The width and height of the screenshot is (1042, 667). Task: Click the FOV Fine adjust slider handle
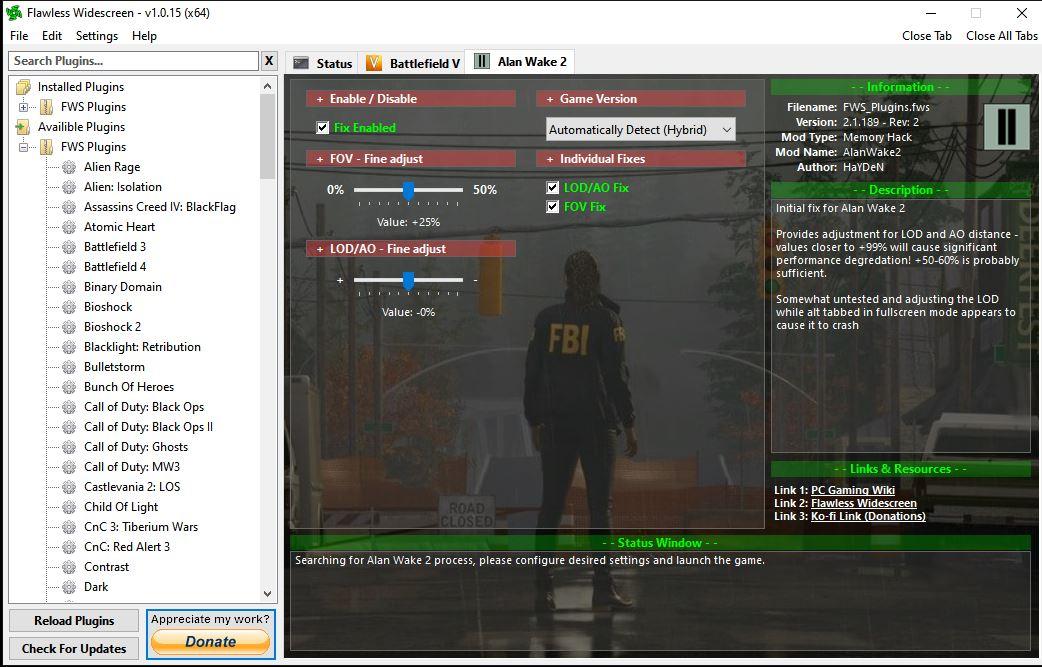[408, 190]
